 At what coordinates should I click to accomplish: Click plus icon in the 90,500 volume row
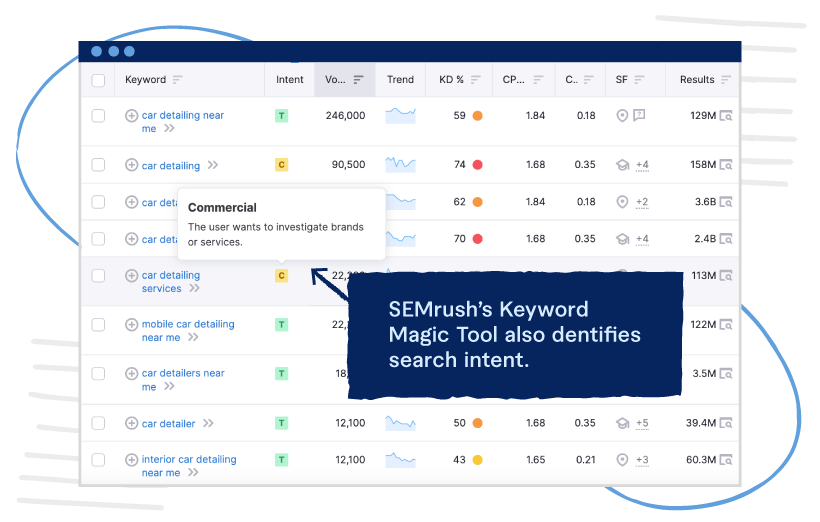(131, 165)
